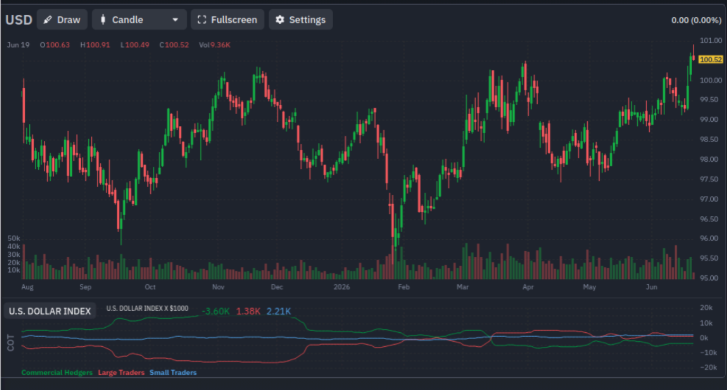Click the high value H100.91
The height and width of the screenshot is (390, 727).
(x=95, y=45)
